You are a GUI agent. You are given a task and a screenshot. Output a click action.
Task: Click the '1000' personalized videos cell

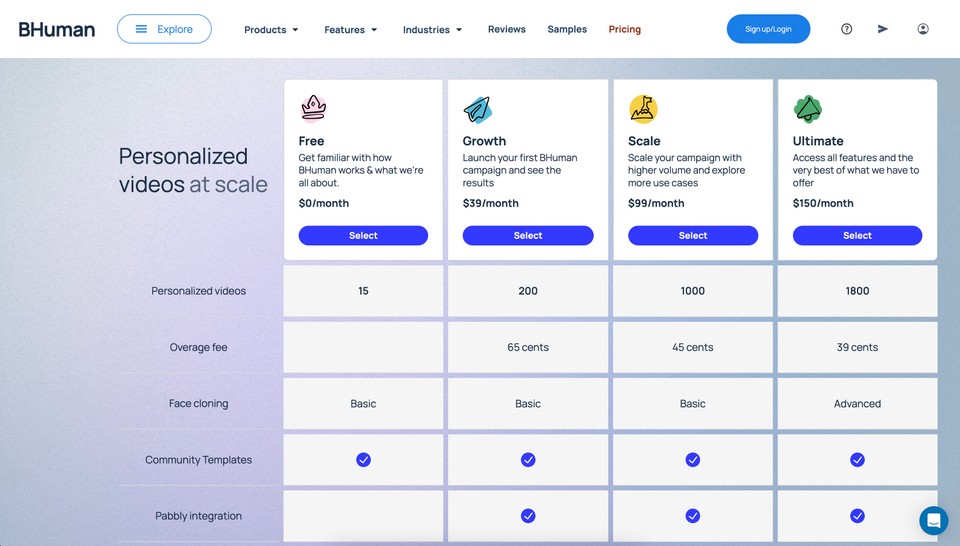tap(692, 291)
